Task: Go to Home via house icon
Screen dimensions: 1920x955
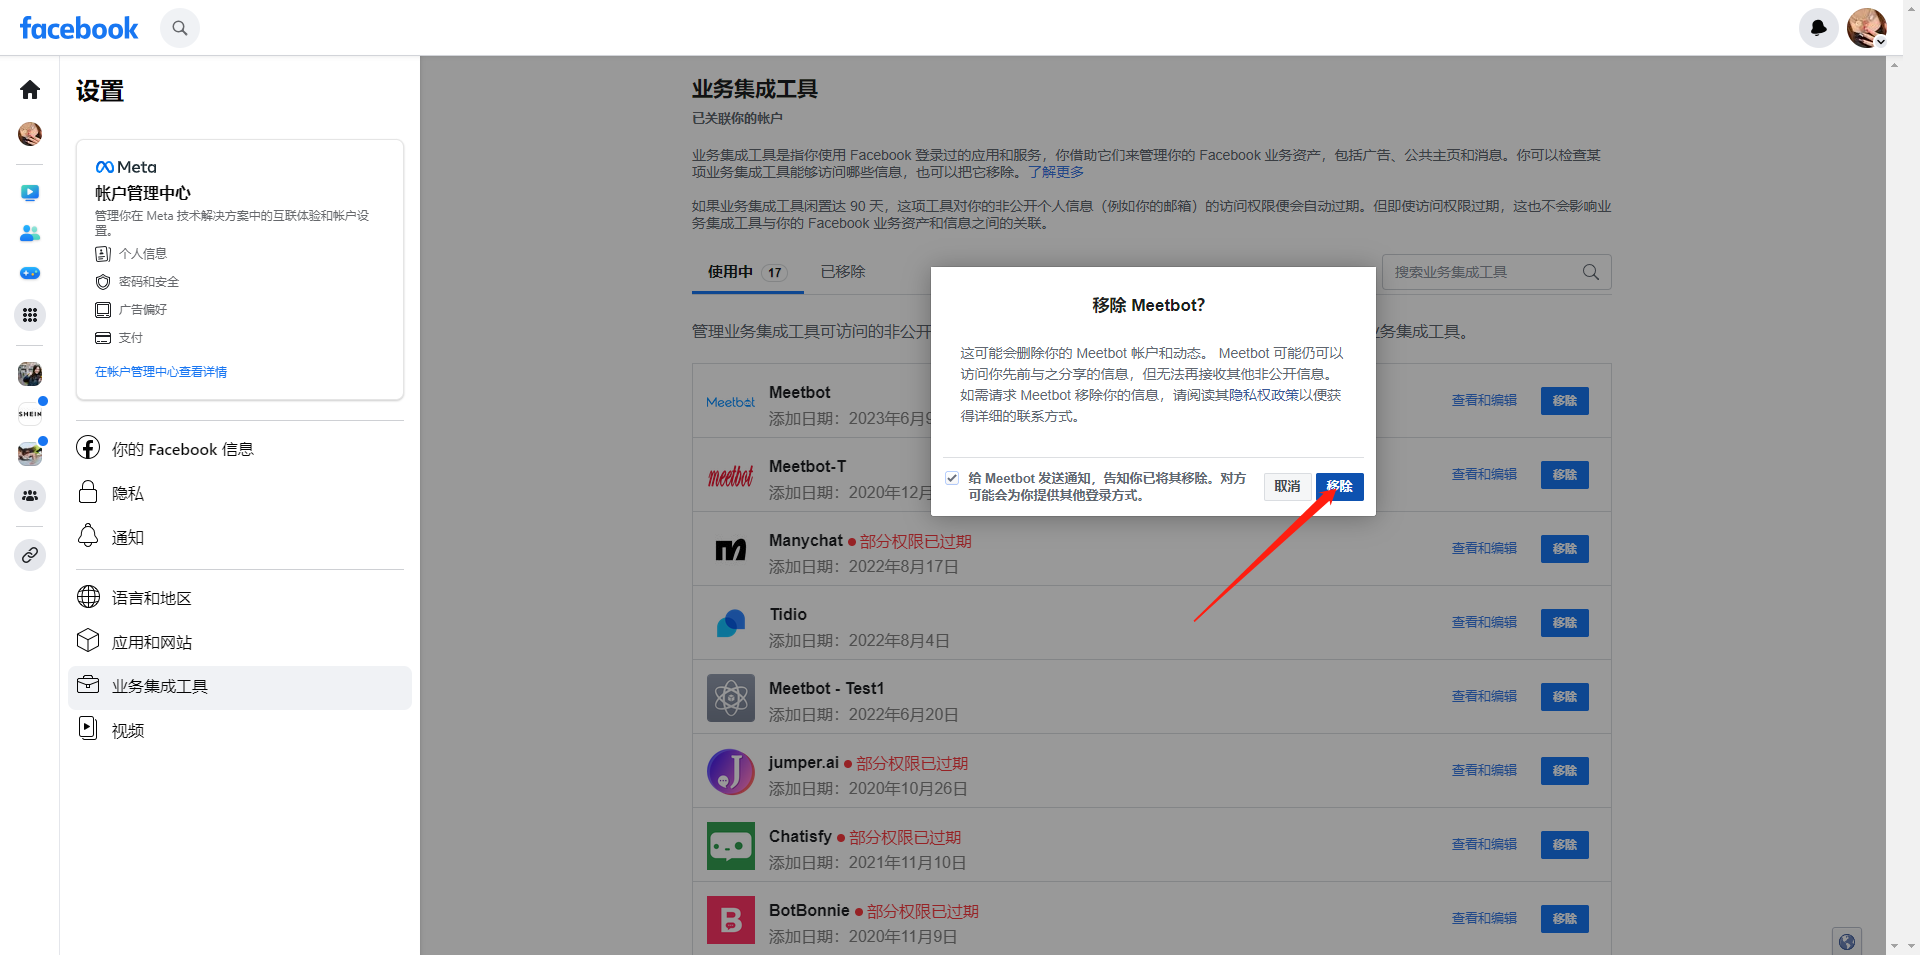Action: [x=30, y=90]
